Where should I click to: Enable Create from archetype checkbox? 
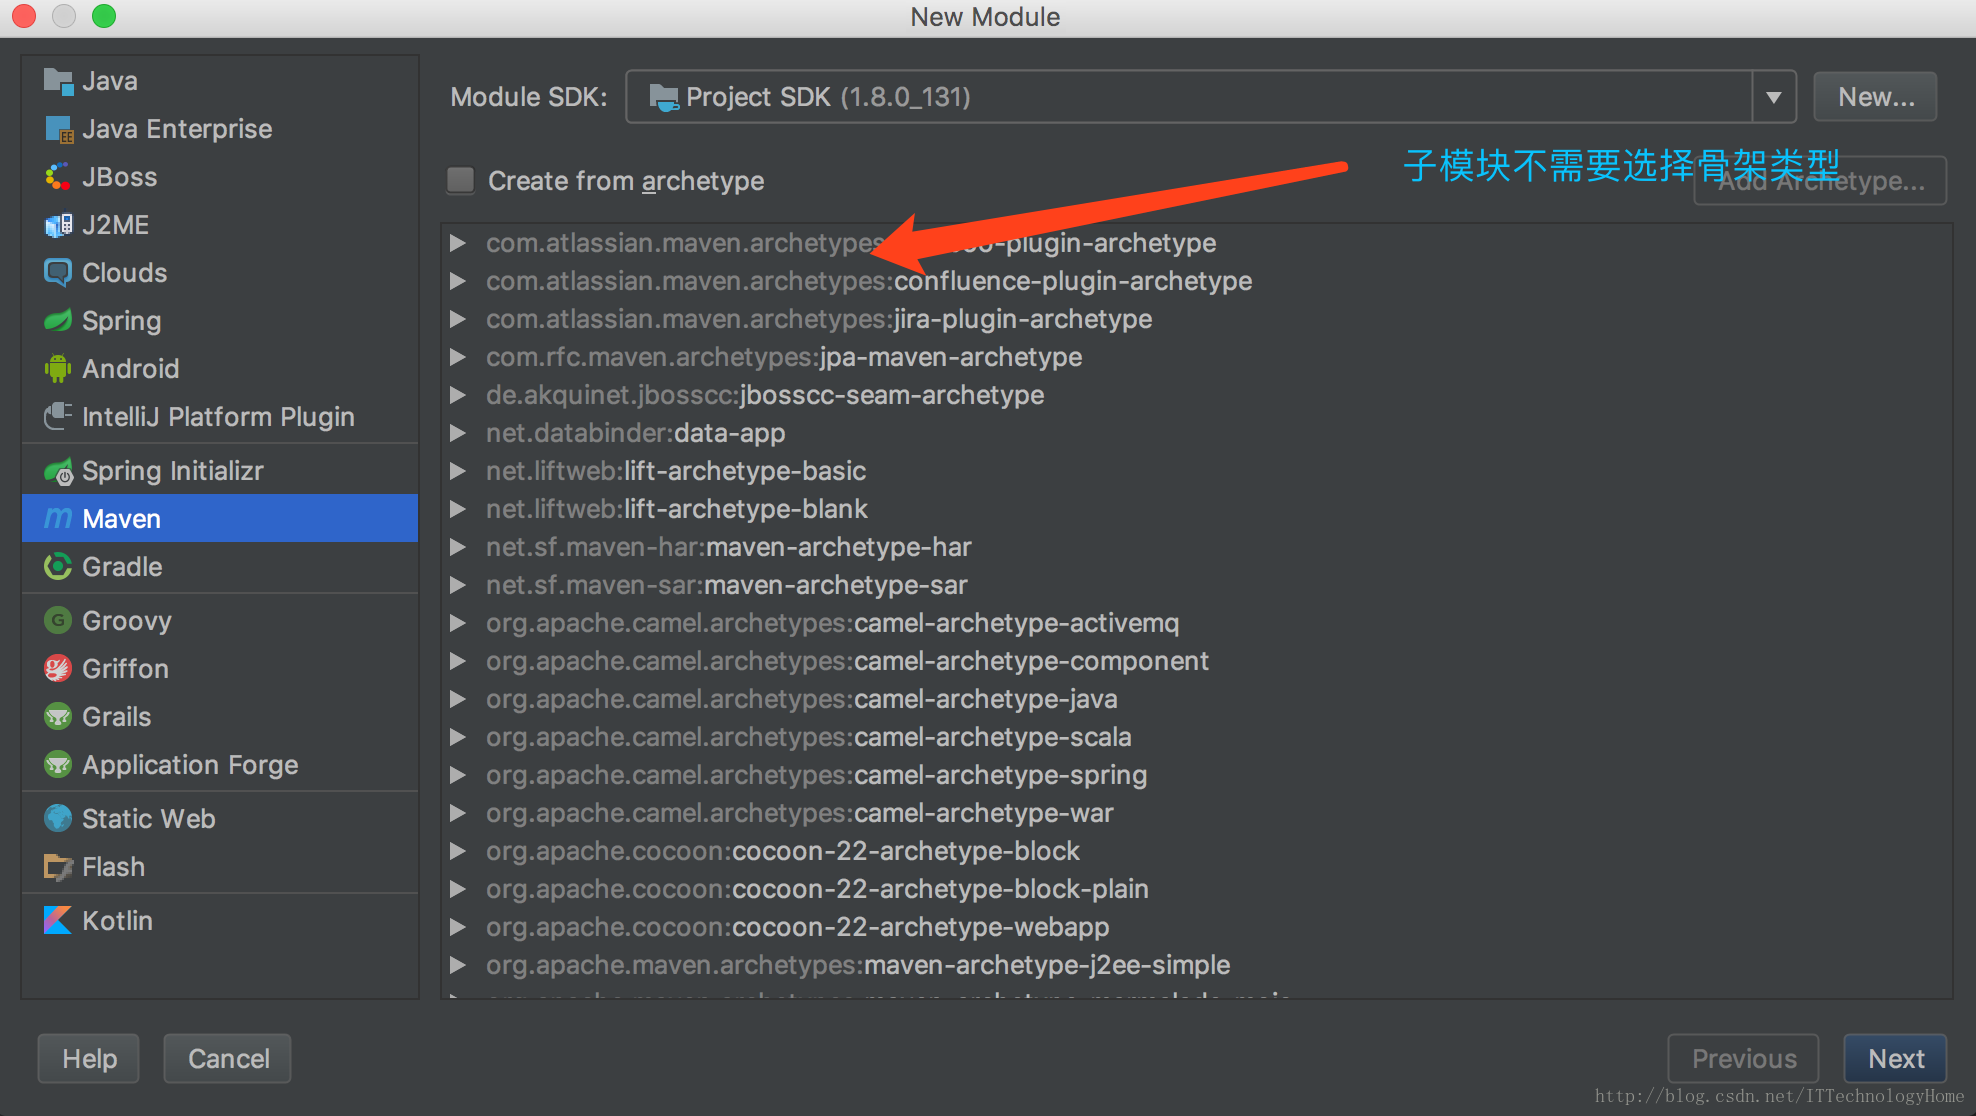click(x=460, y=180)
